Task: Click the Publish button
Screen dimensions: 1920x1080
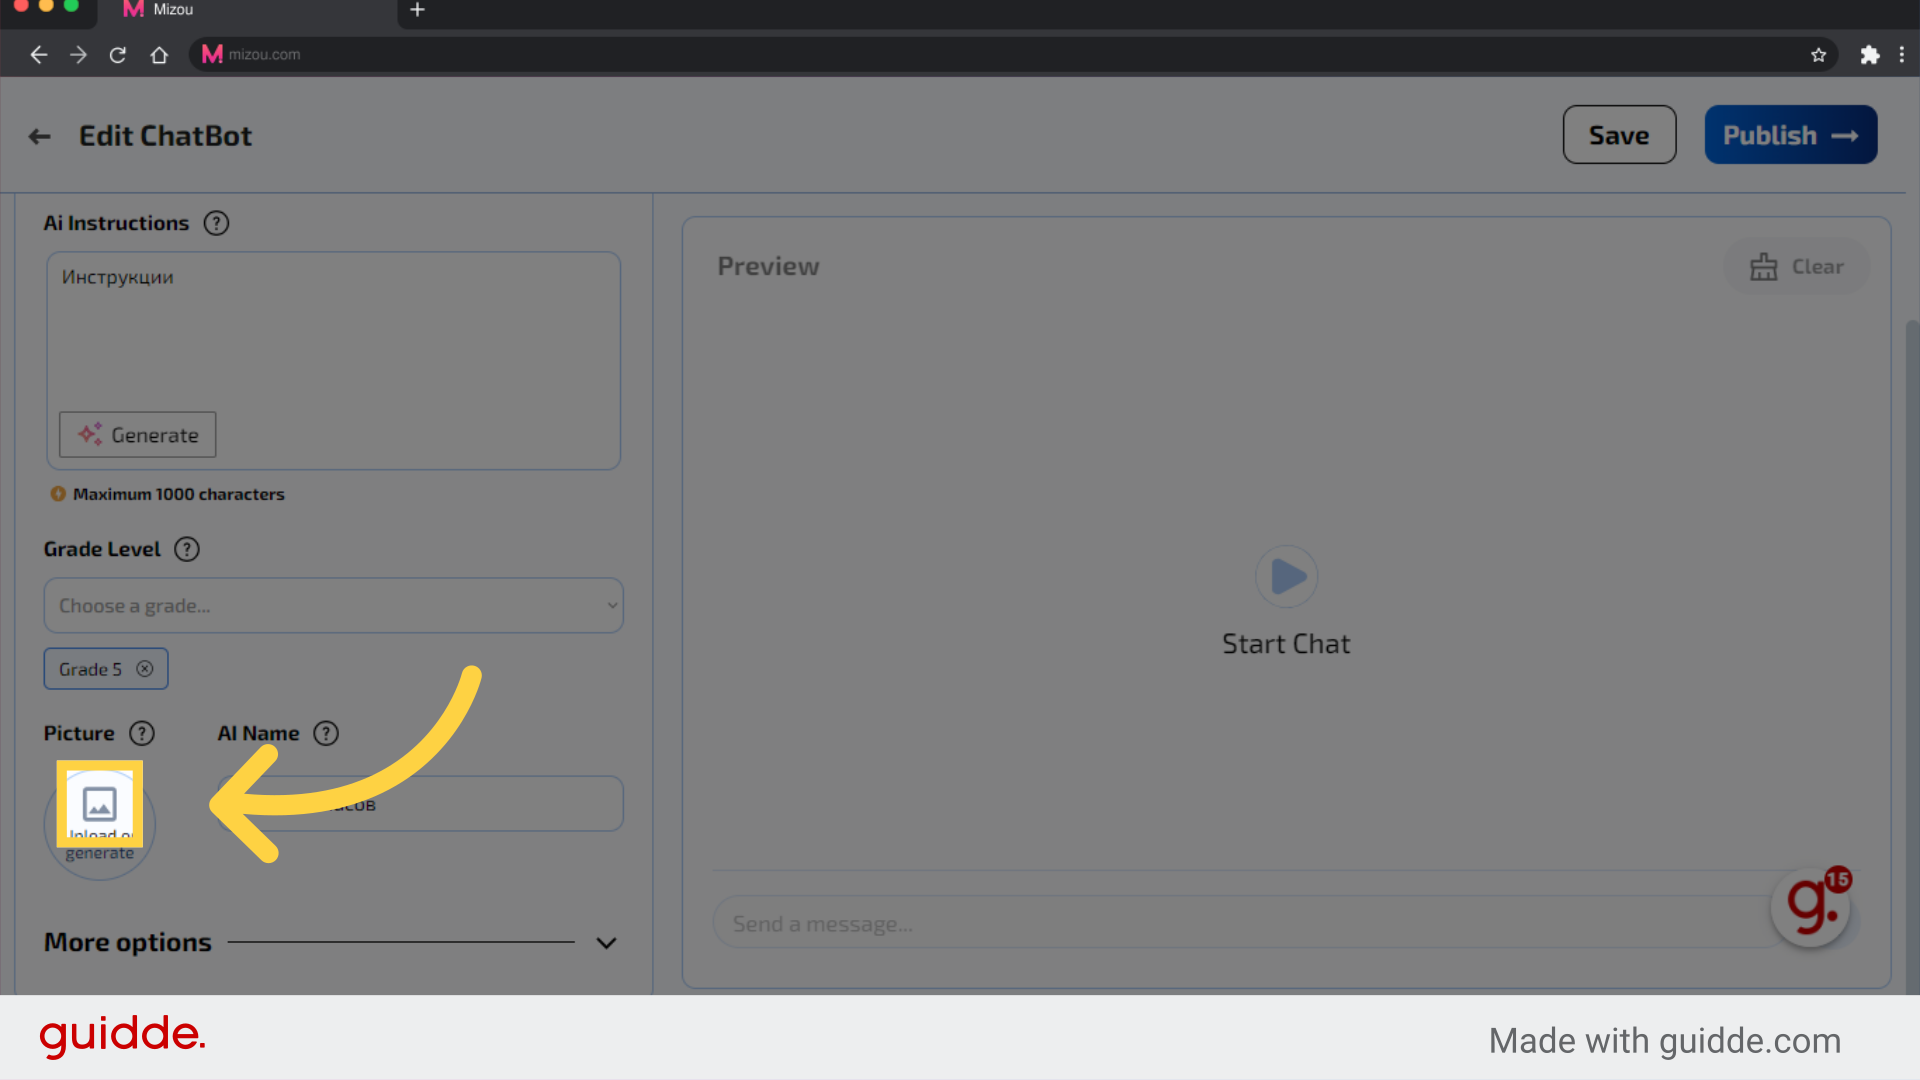Action: (x=1789, y=135)
